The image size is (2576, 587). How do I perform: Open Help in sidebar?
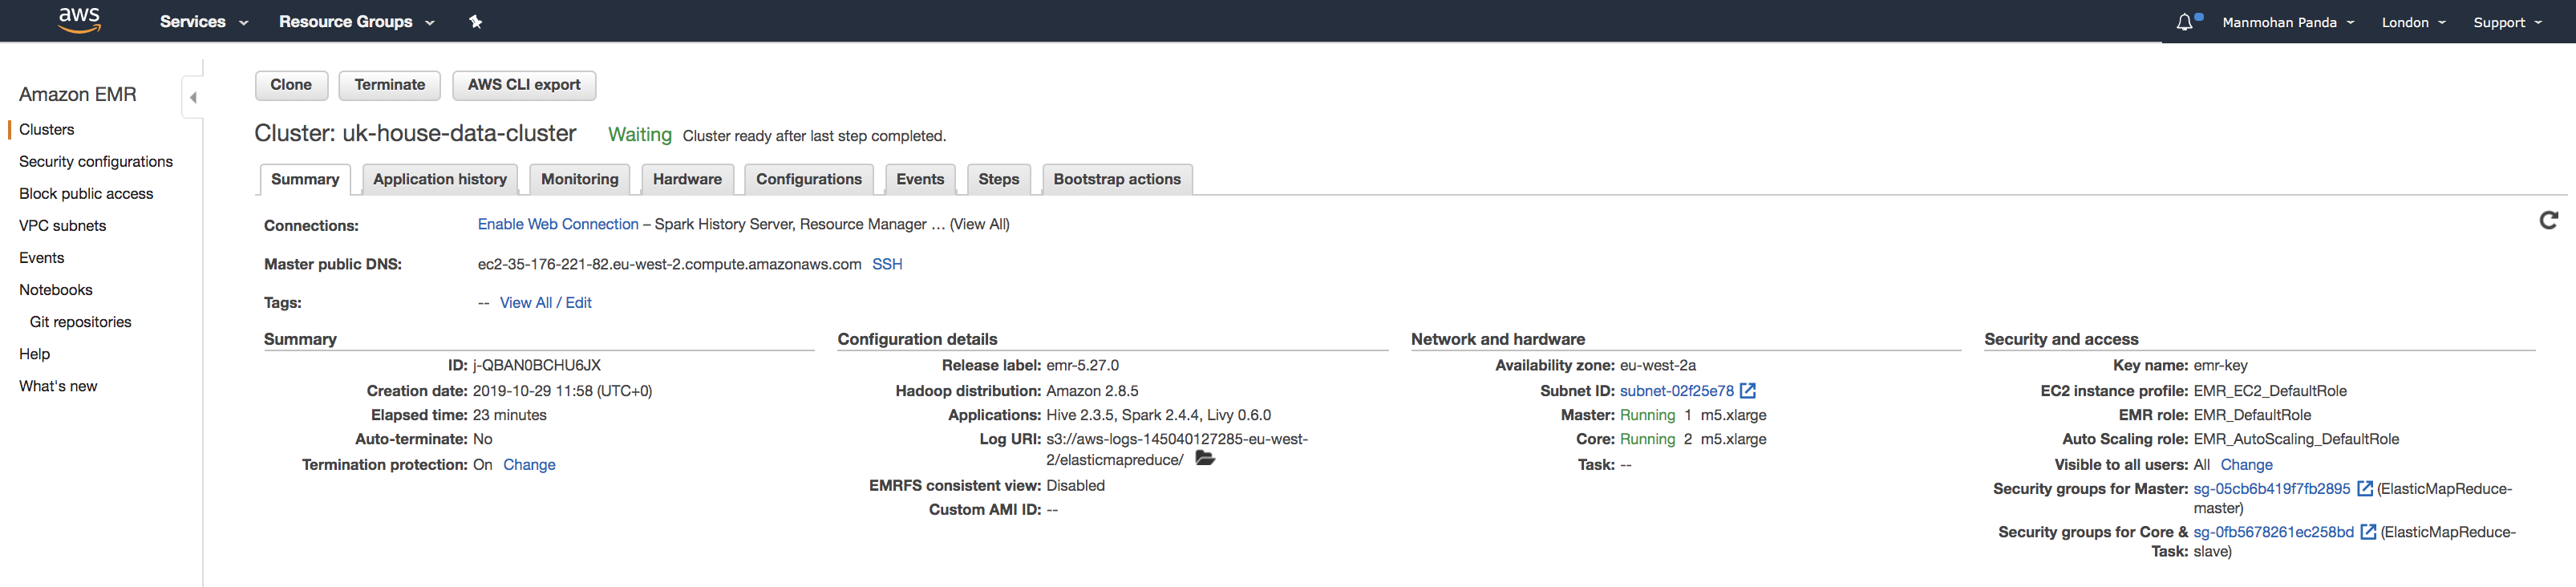[x=35, y=353]
